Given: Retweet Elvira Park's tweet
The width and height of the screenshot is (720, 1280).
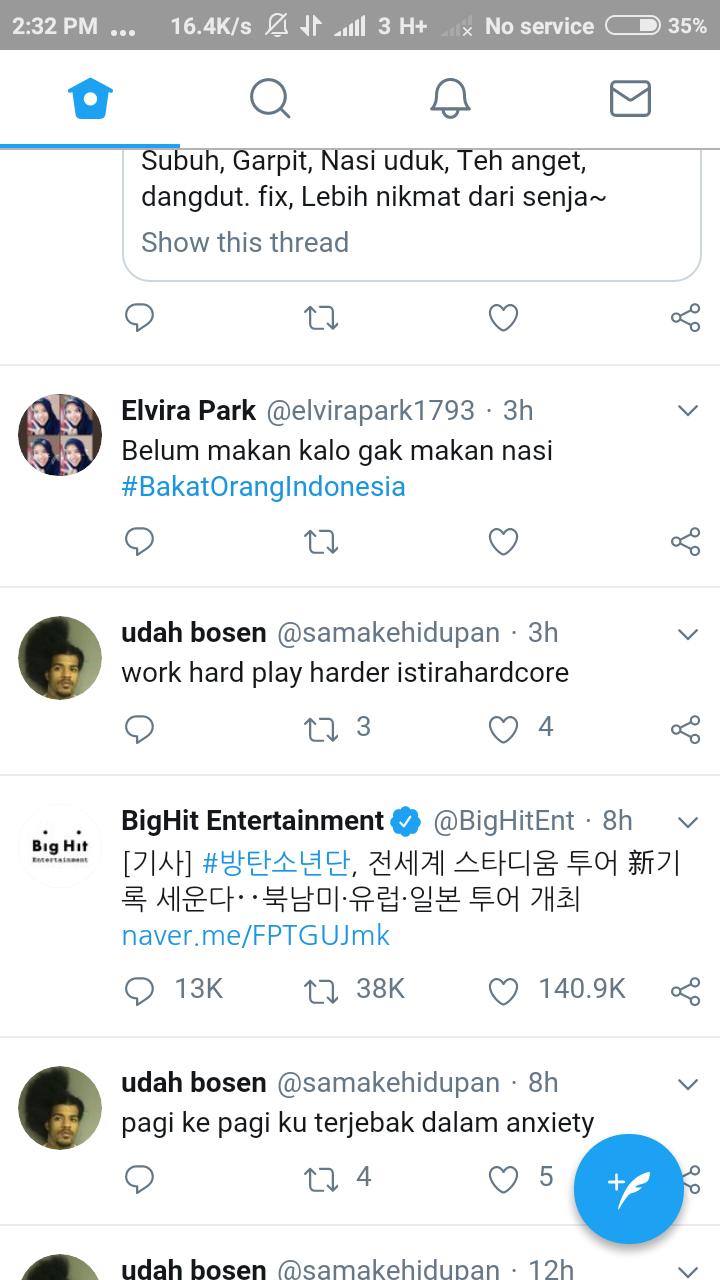Looking at the screenshot, I should 321,541.
